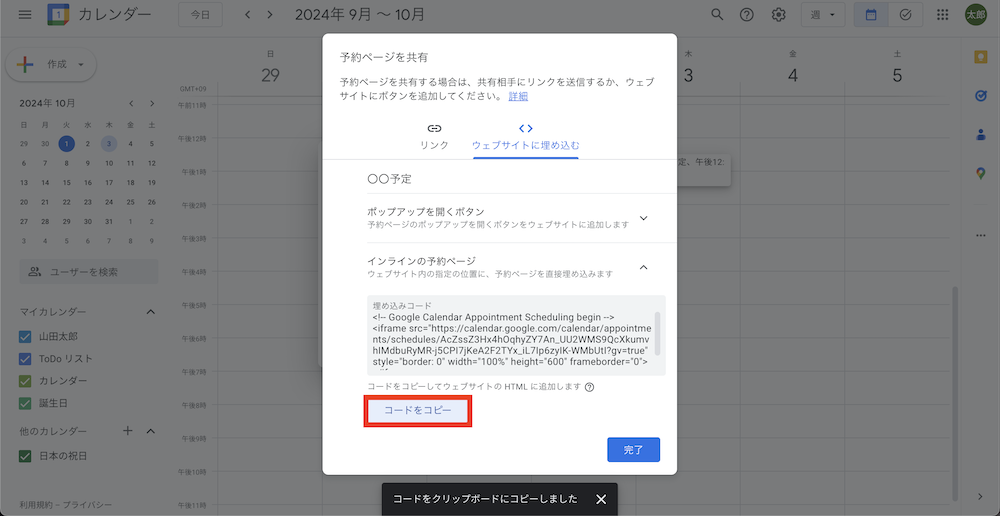Switch to the tasks view icon

pos(905,15)
